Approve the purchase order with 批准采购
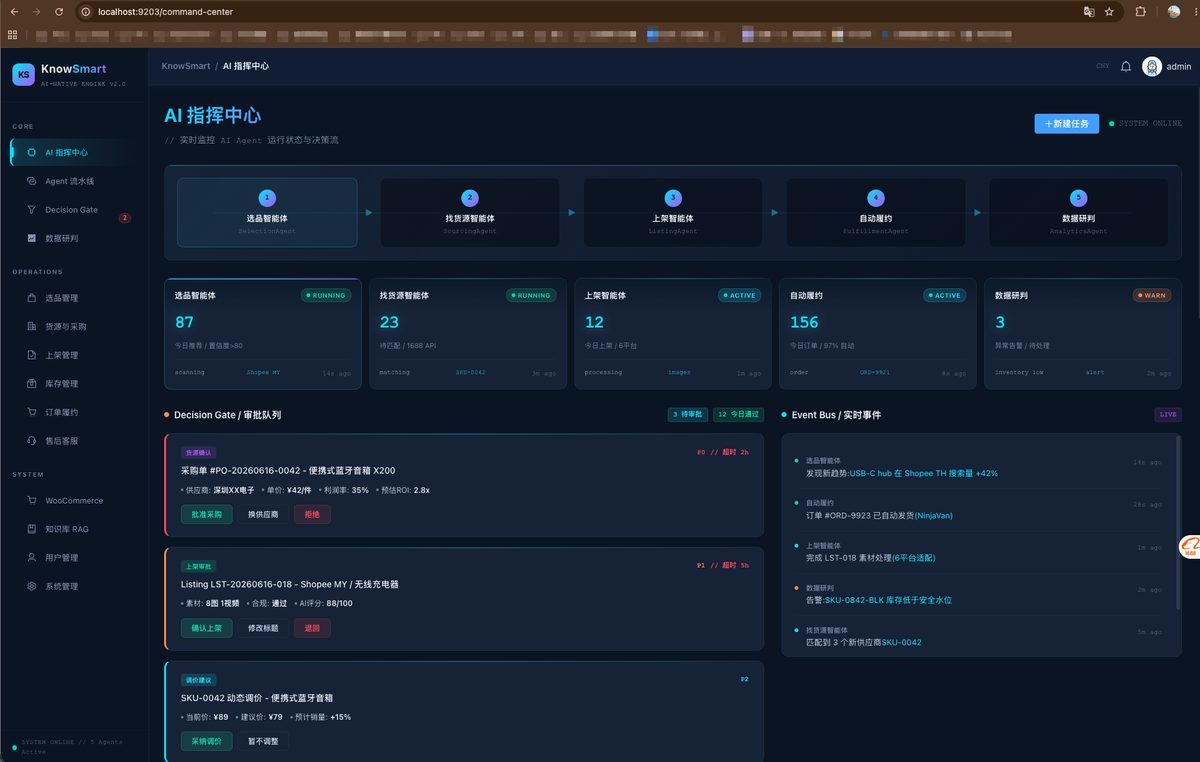The width and height of the screenshot is (1200, 762). click(207, 514)
